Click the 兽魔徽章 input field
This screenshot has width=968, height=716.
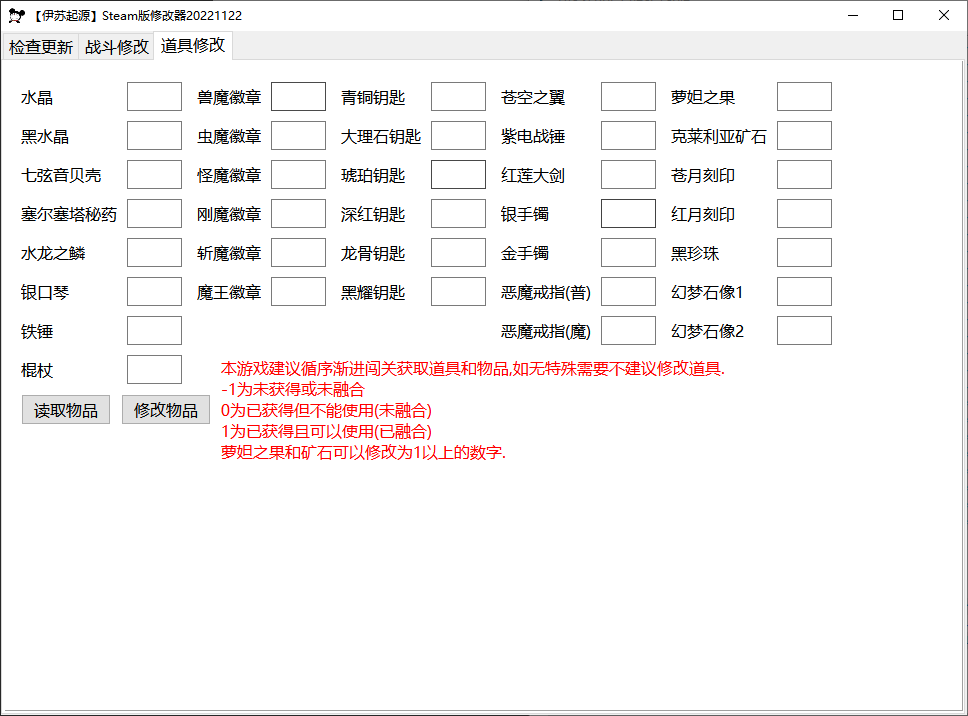297,96
